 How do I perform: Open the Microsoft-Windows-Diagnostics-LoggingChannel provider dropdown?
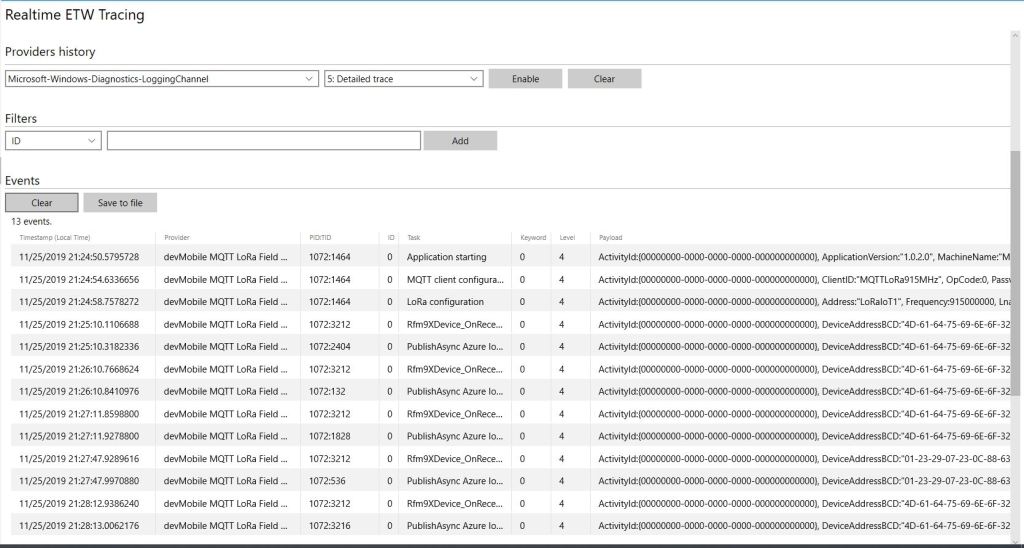click(x=161, y=79)
